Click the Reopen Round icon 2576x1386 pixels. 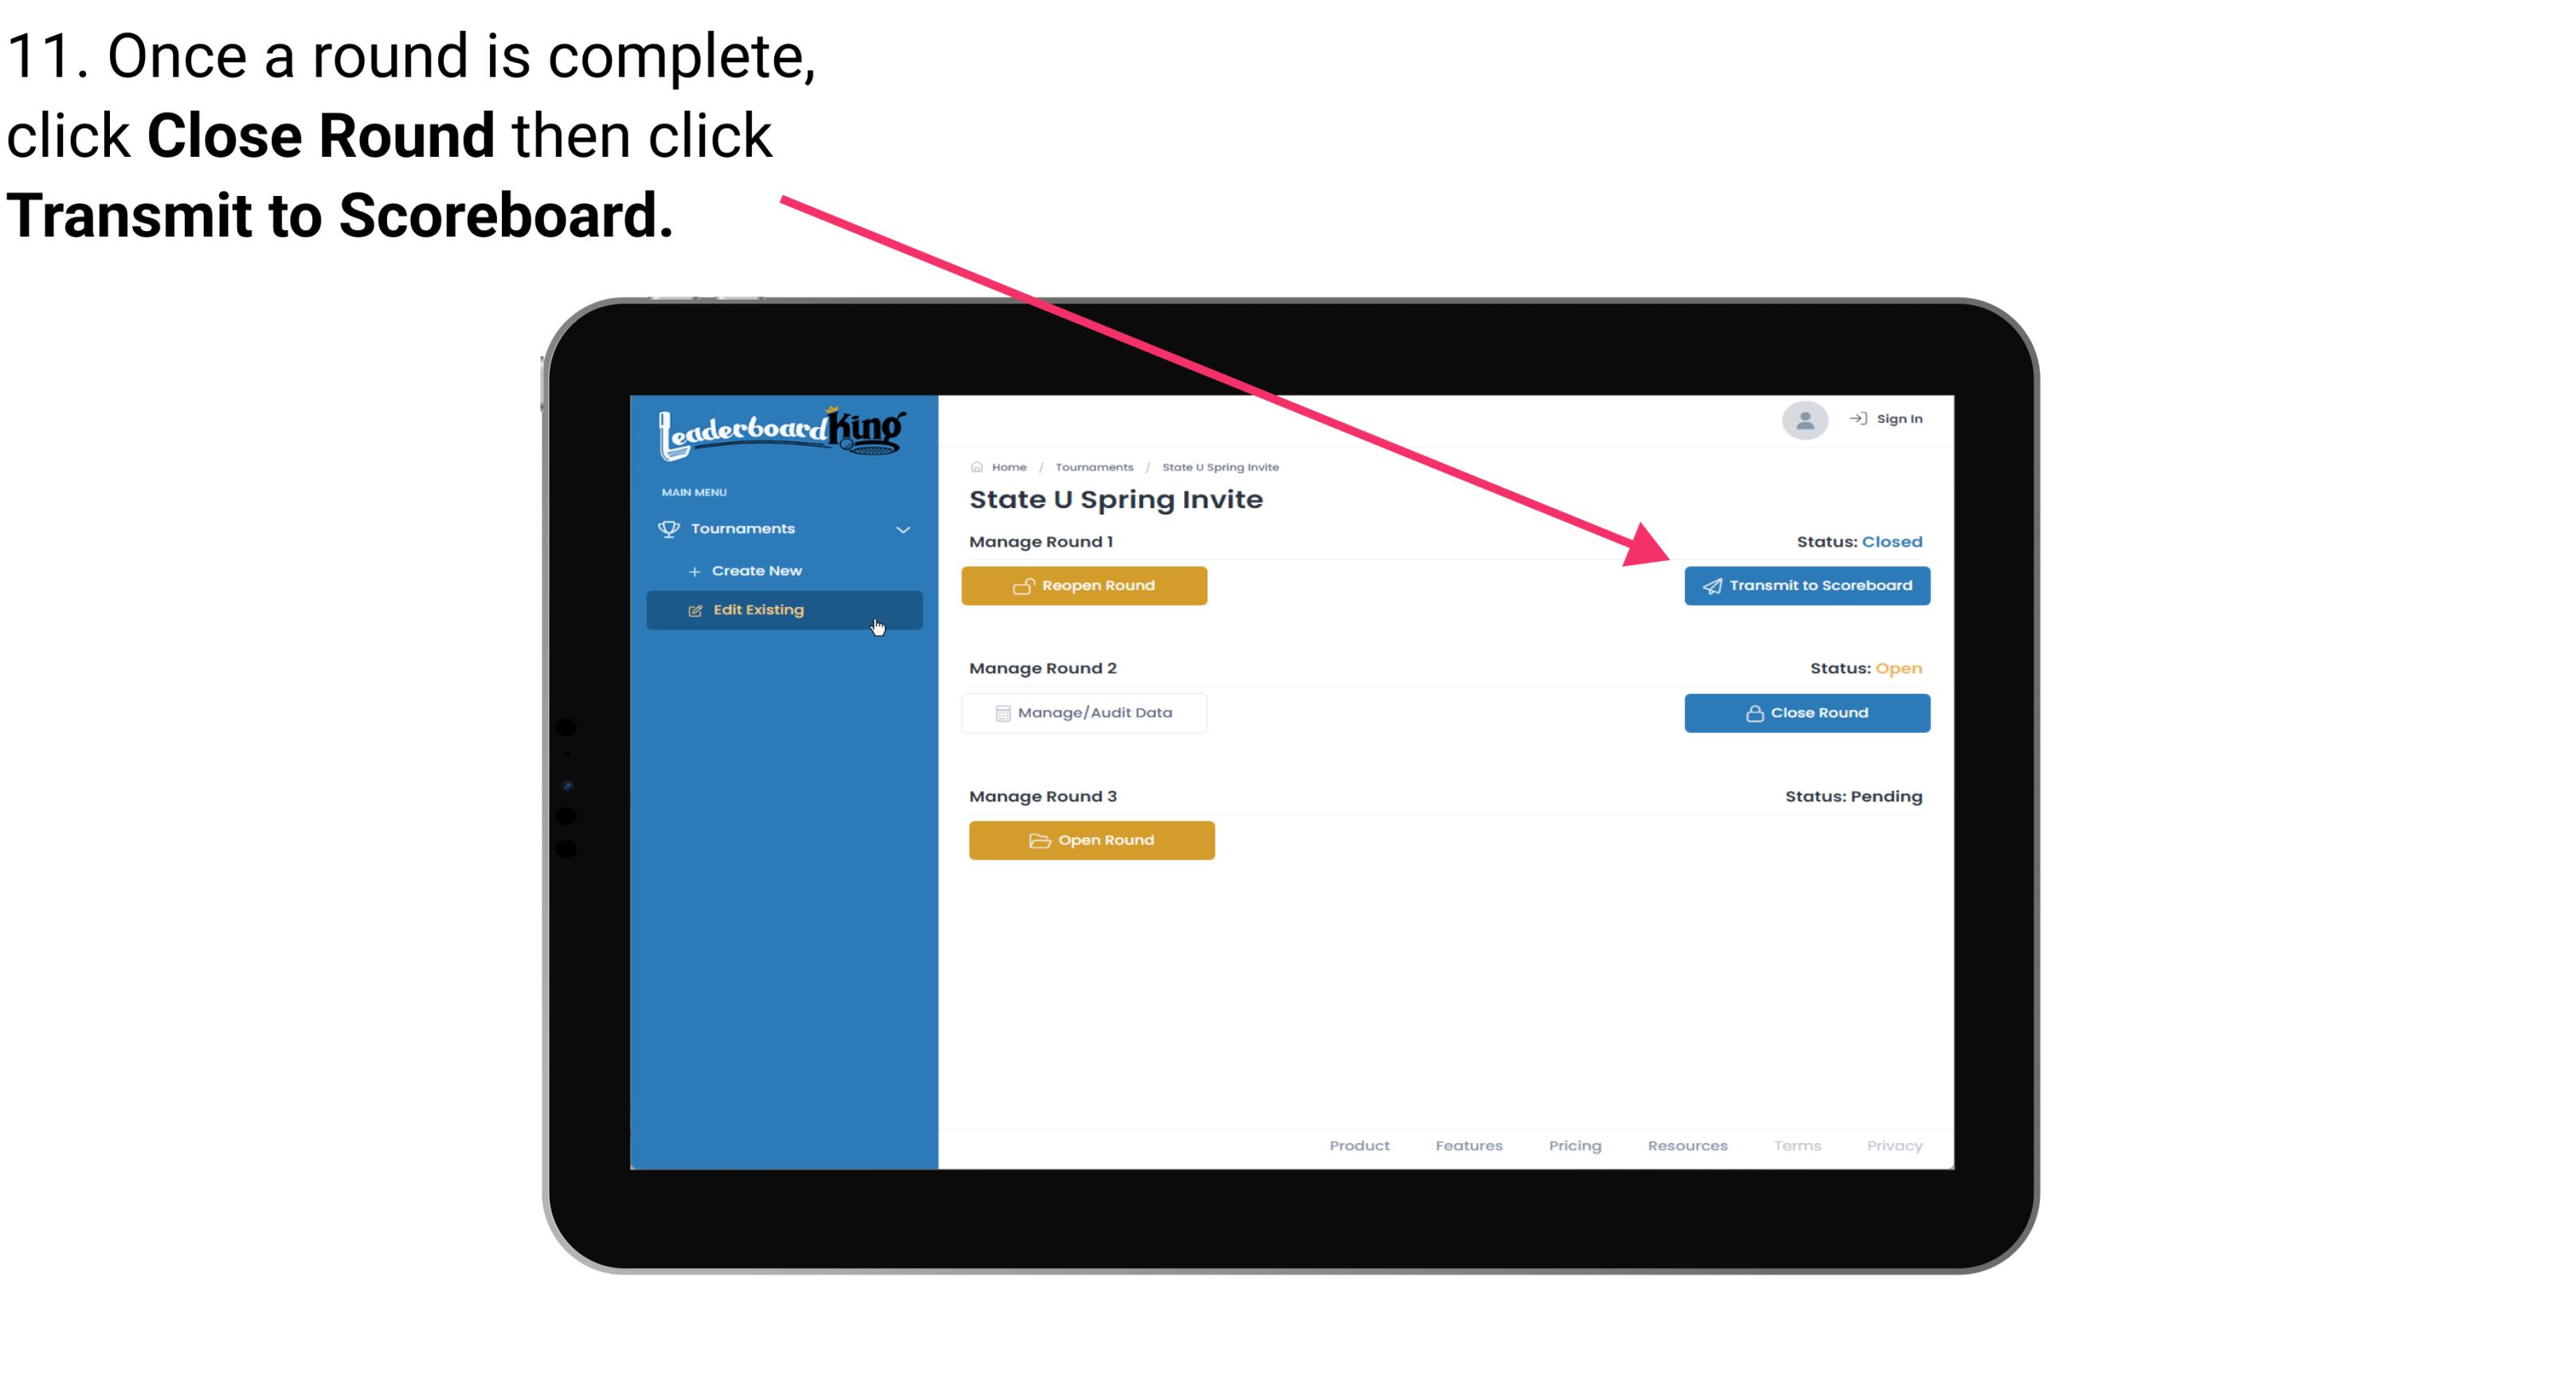click(x=1024, y=585)
